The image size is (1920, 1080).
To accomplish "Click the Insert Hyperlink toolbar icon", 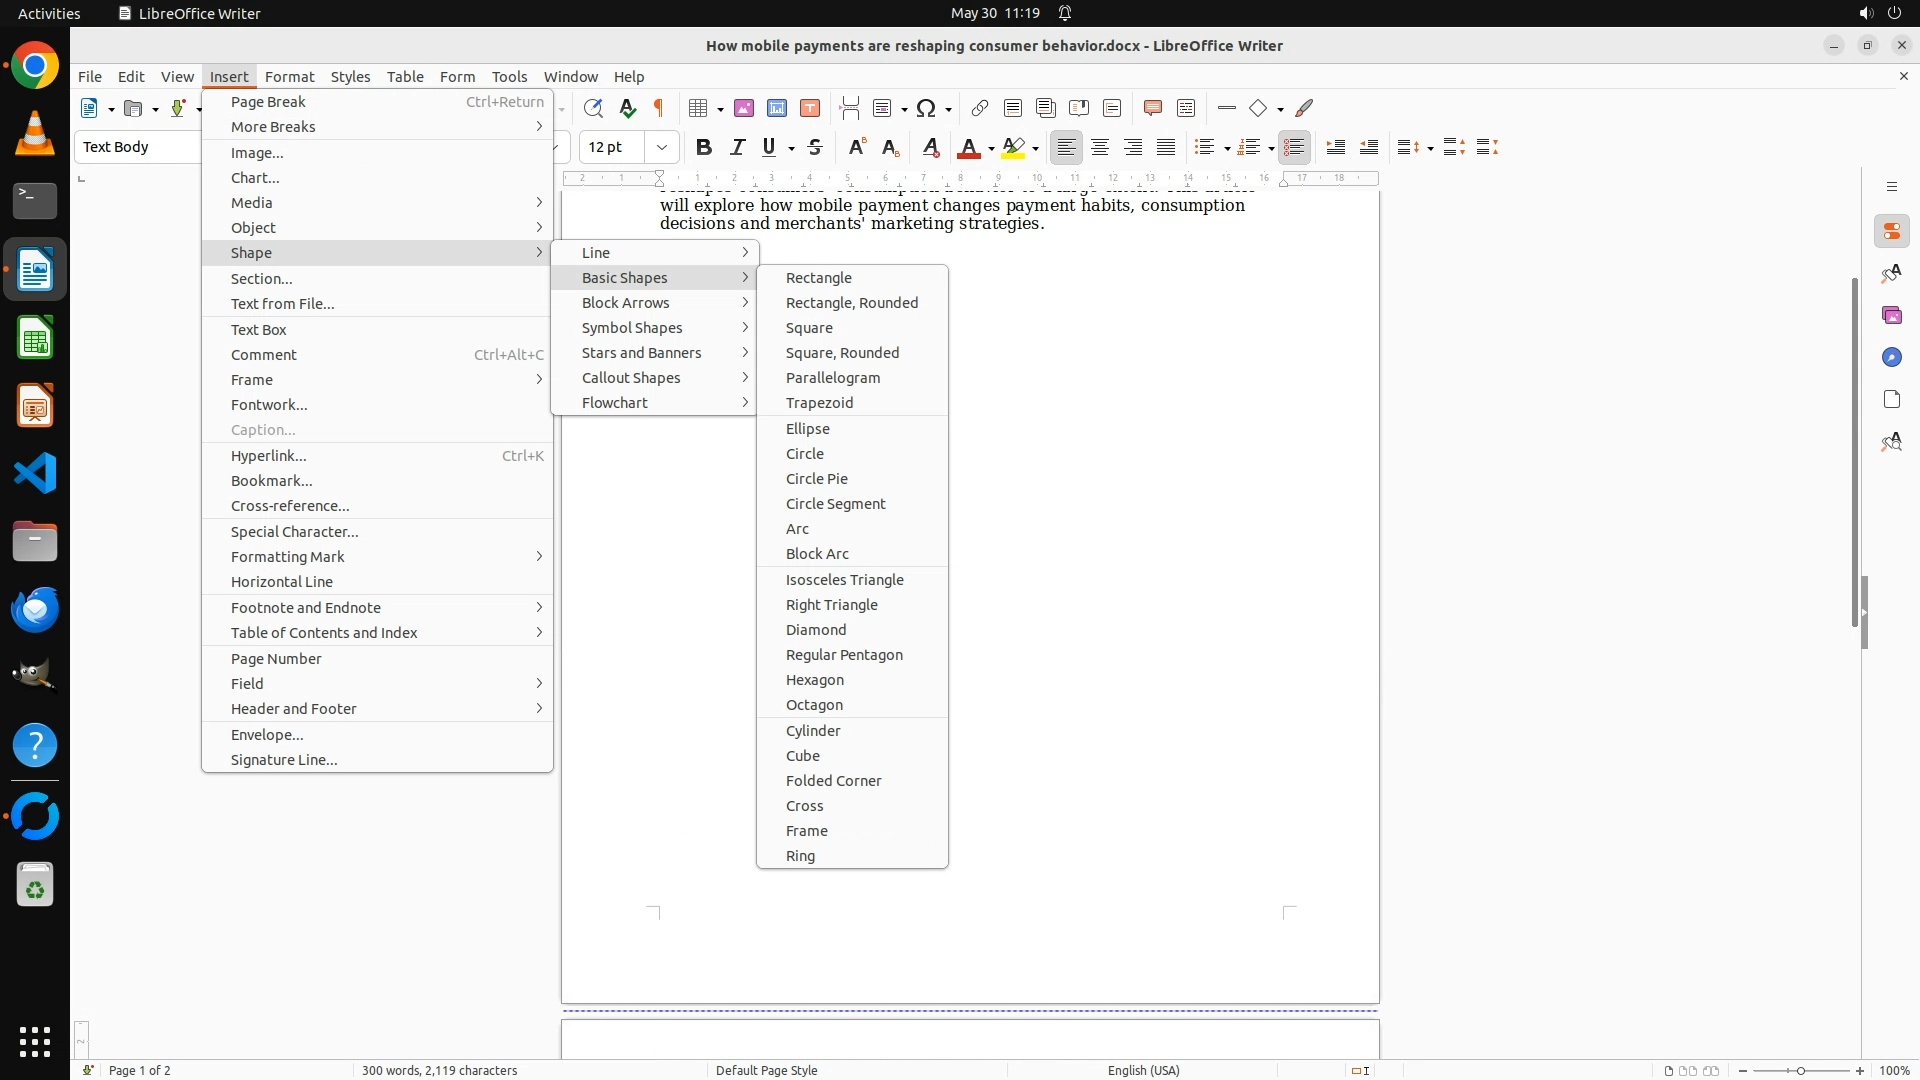I will [980, 108].
